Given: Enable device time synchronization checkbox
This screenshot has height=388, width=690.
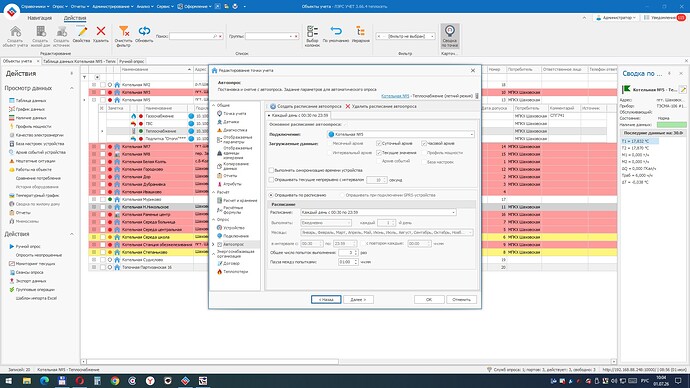Looking at the screenshot, I should (x=271, y=170).
